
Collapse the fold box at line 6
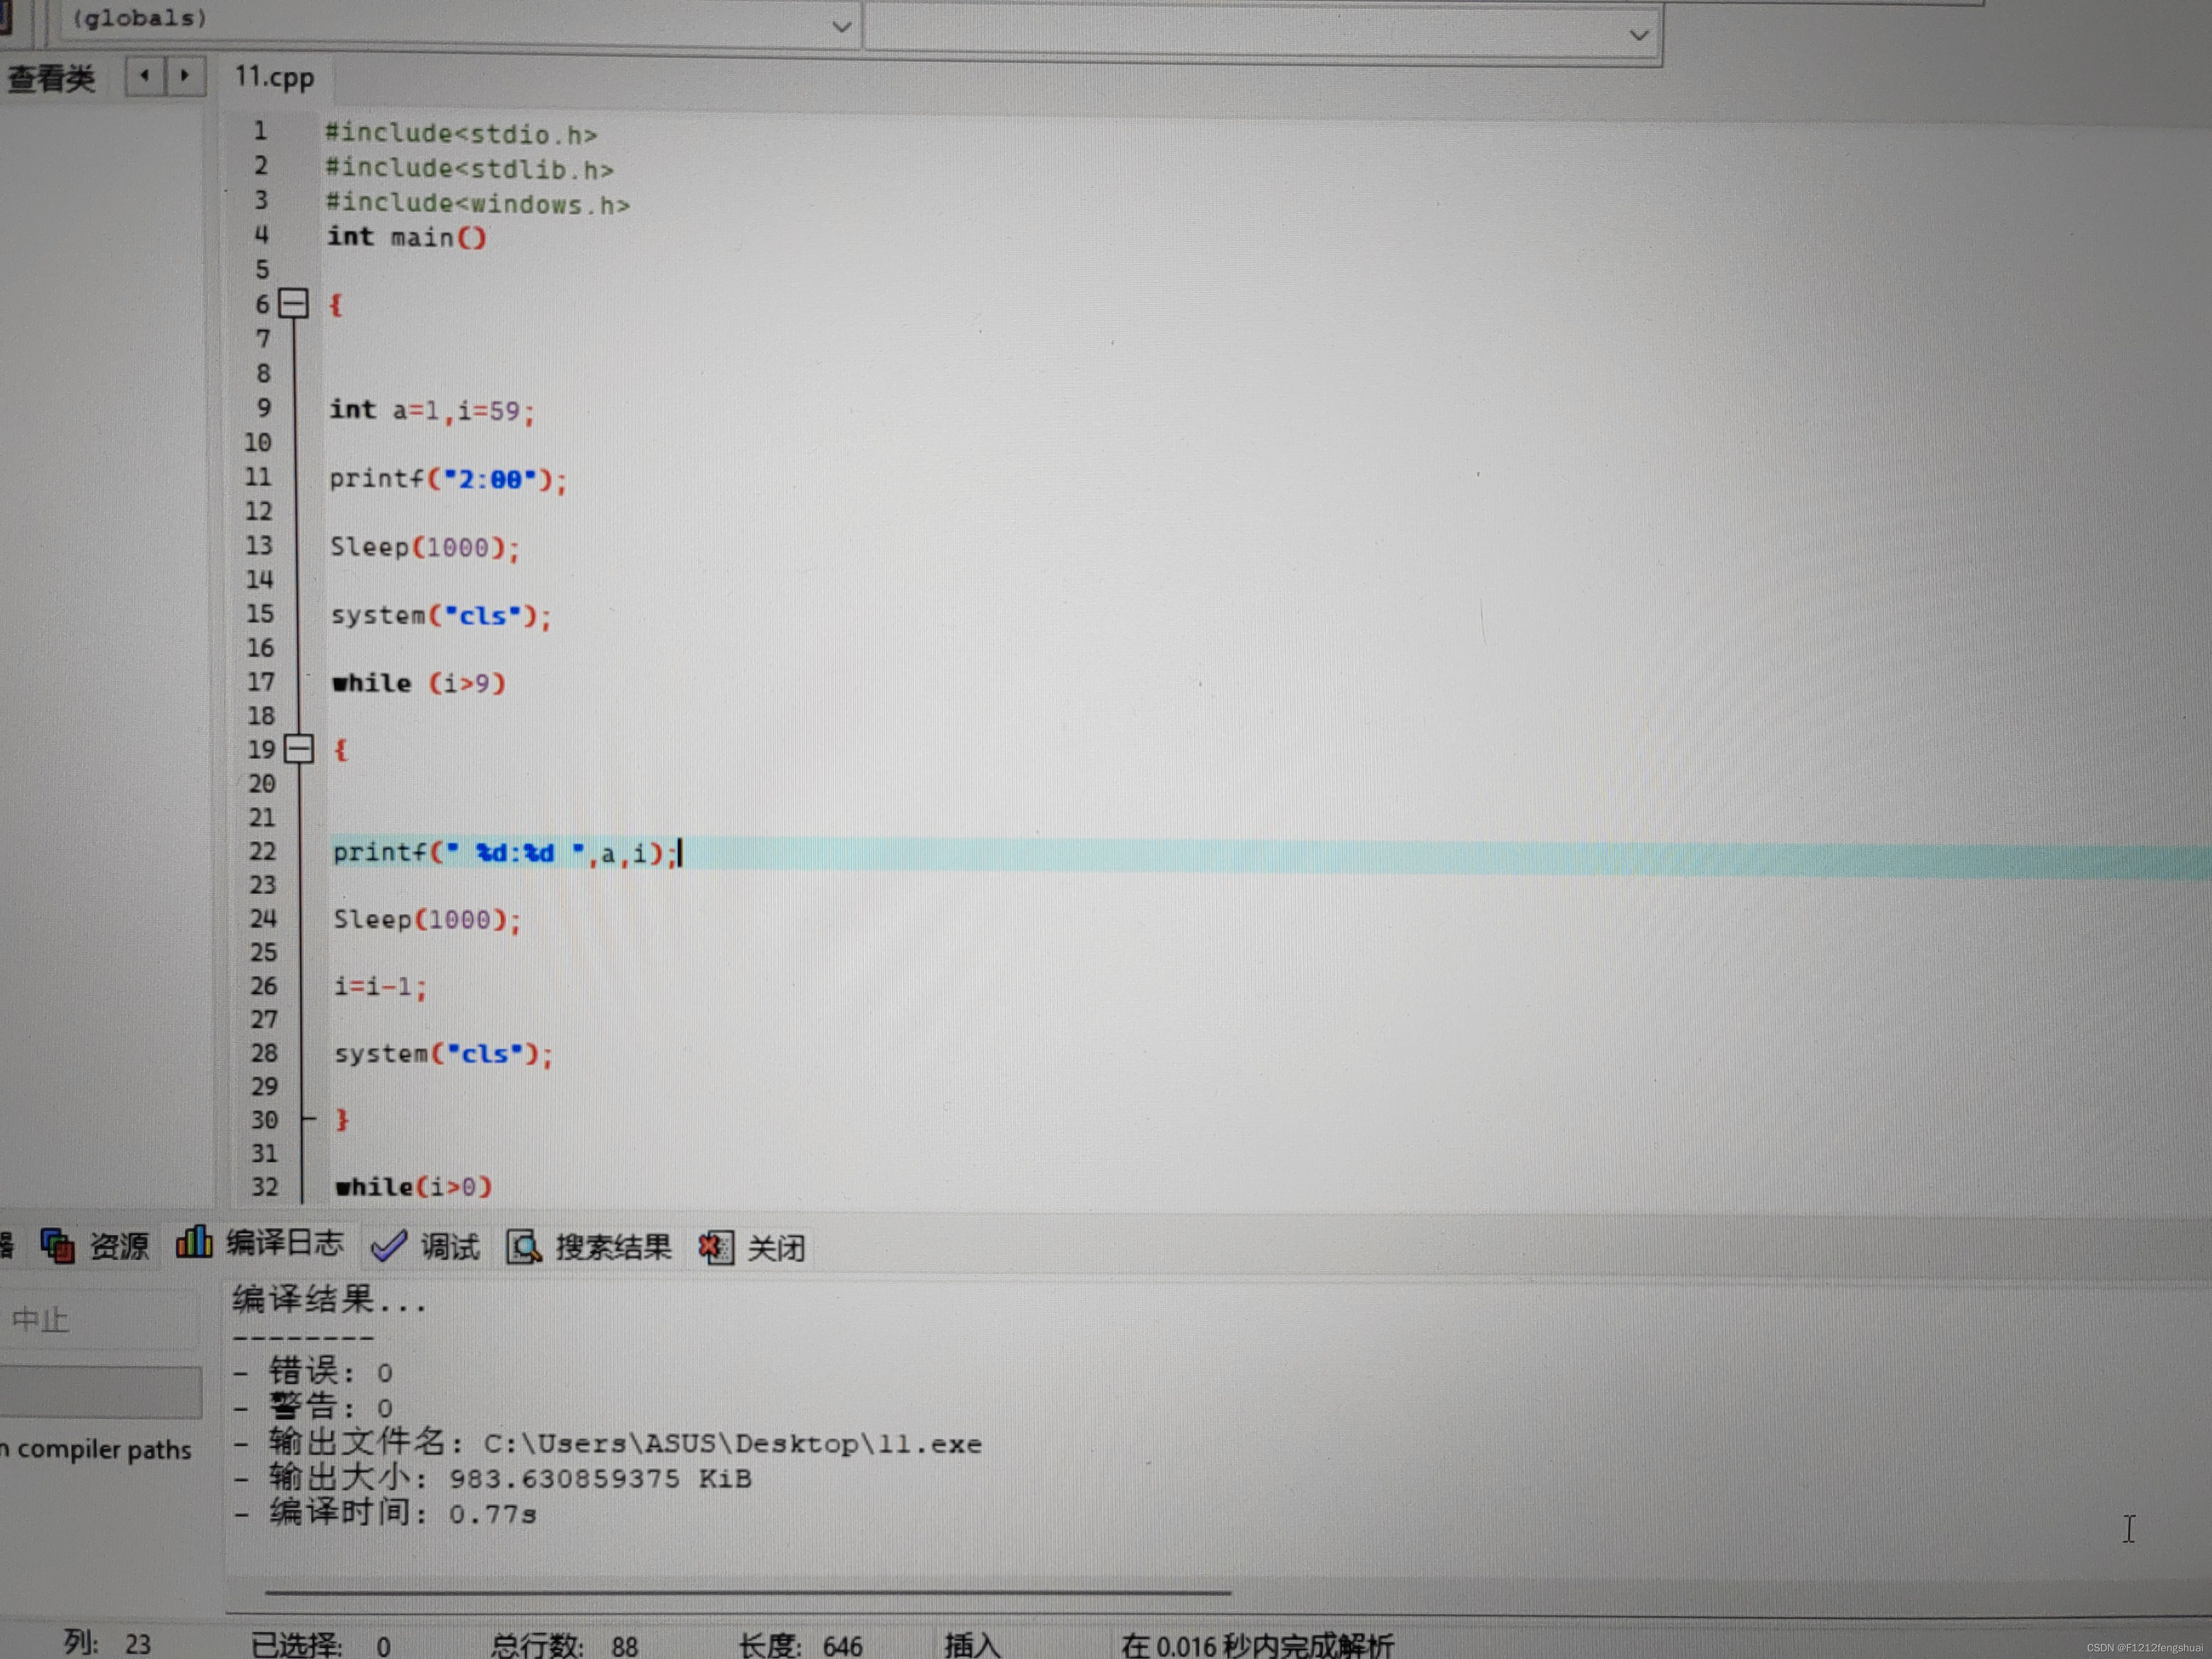point(293,303)
